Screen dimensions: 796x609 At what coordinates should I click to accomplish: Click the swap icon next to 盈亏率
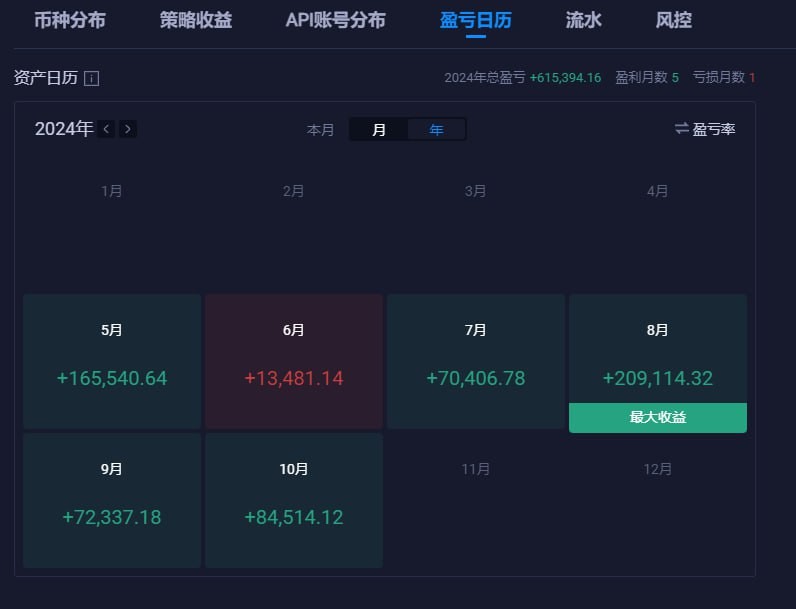pos(682,128)
